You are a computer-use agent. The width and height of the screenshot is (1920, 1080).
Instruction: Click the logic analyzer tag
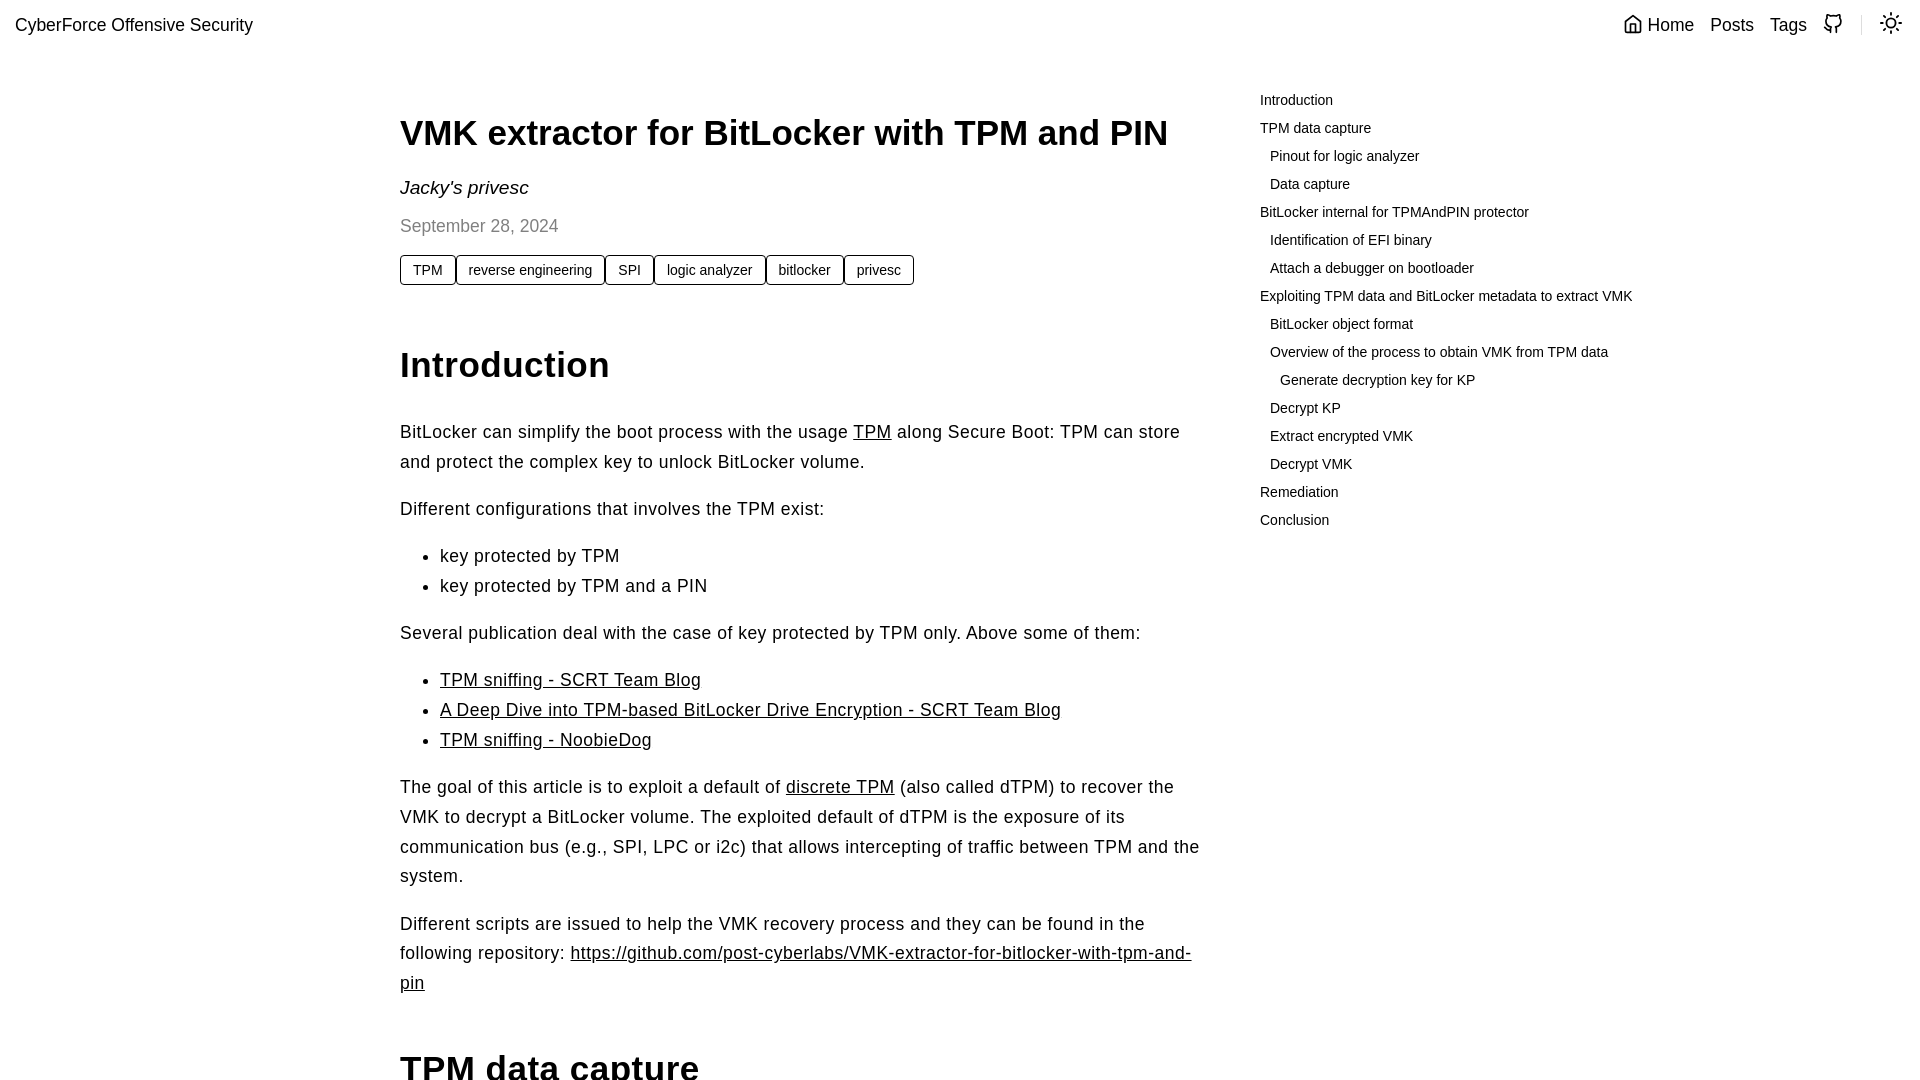[708, 269]
